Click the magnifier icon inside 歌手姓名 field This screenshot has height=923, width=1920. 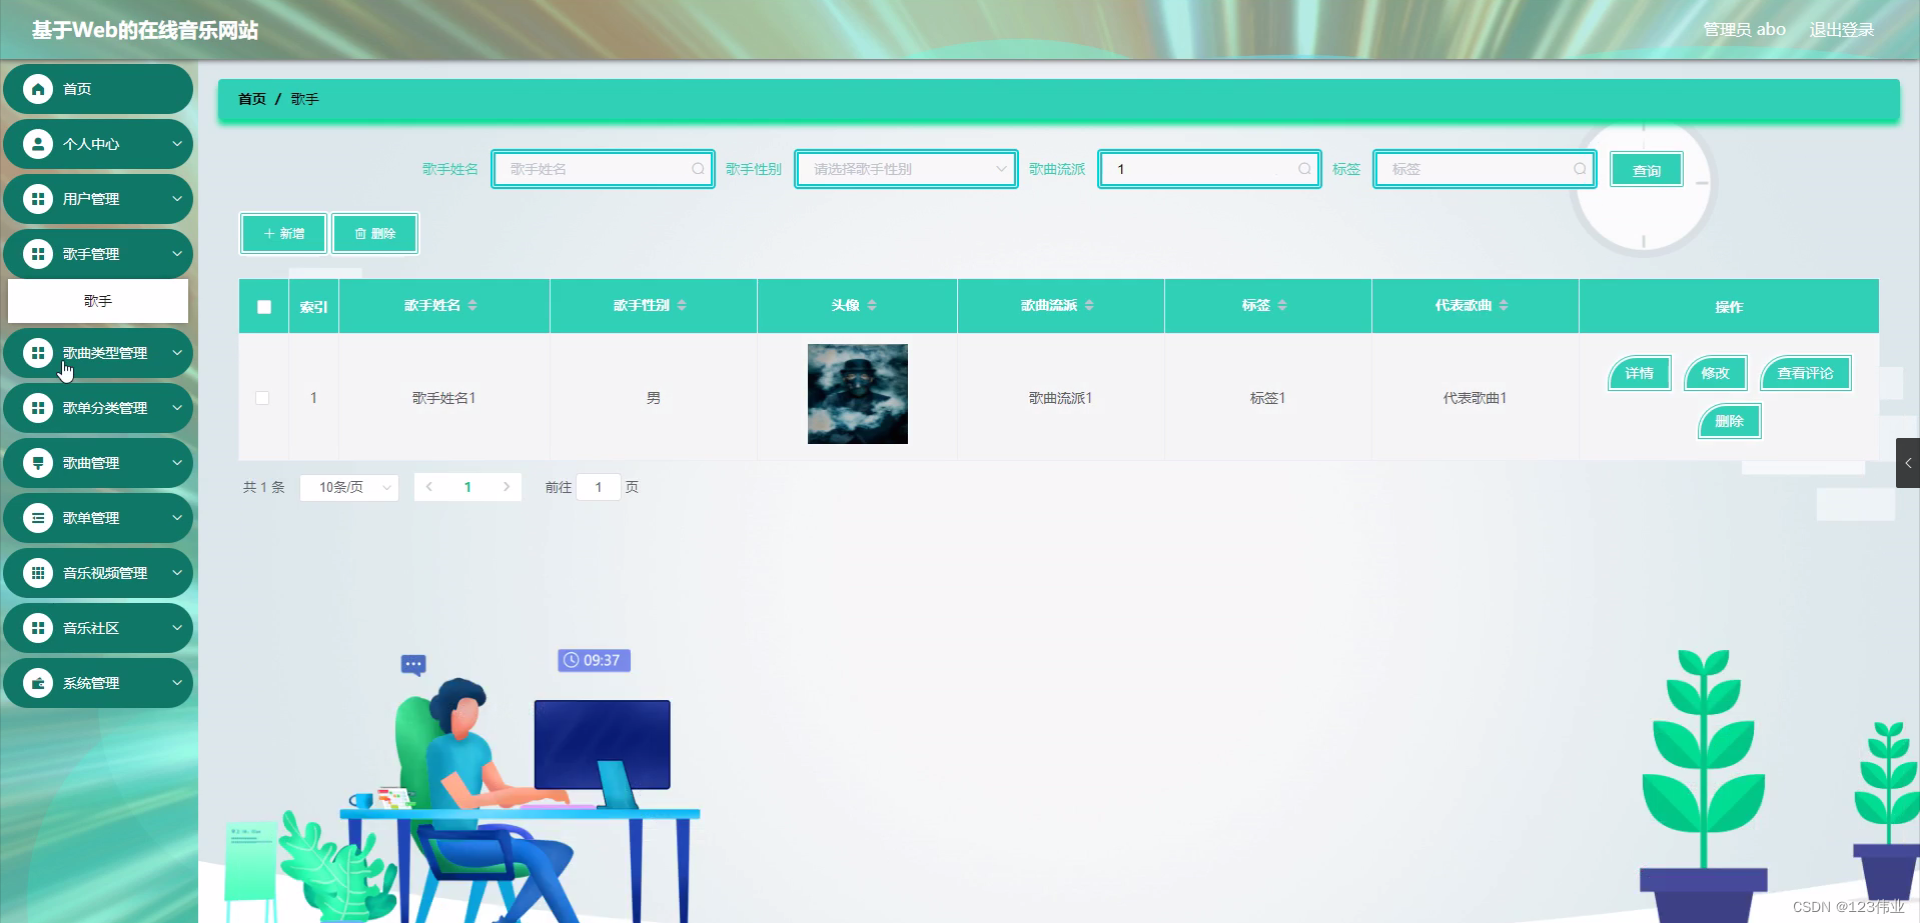[697, 169]
